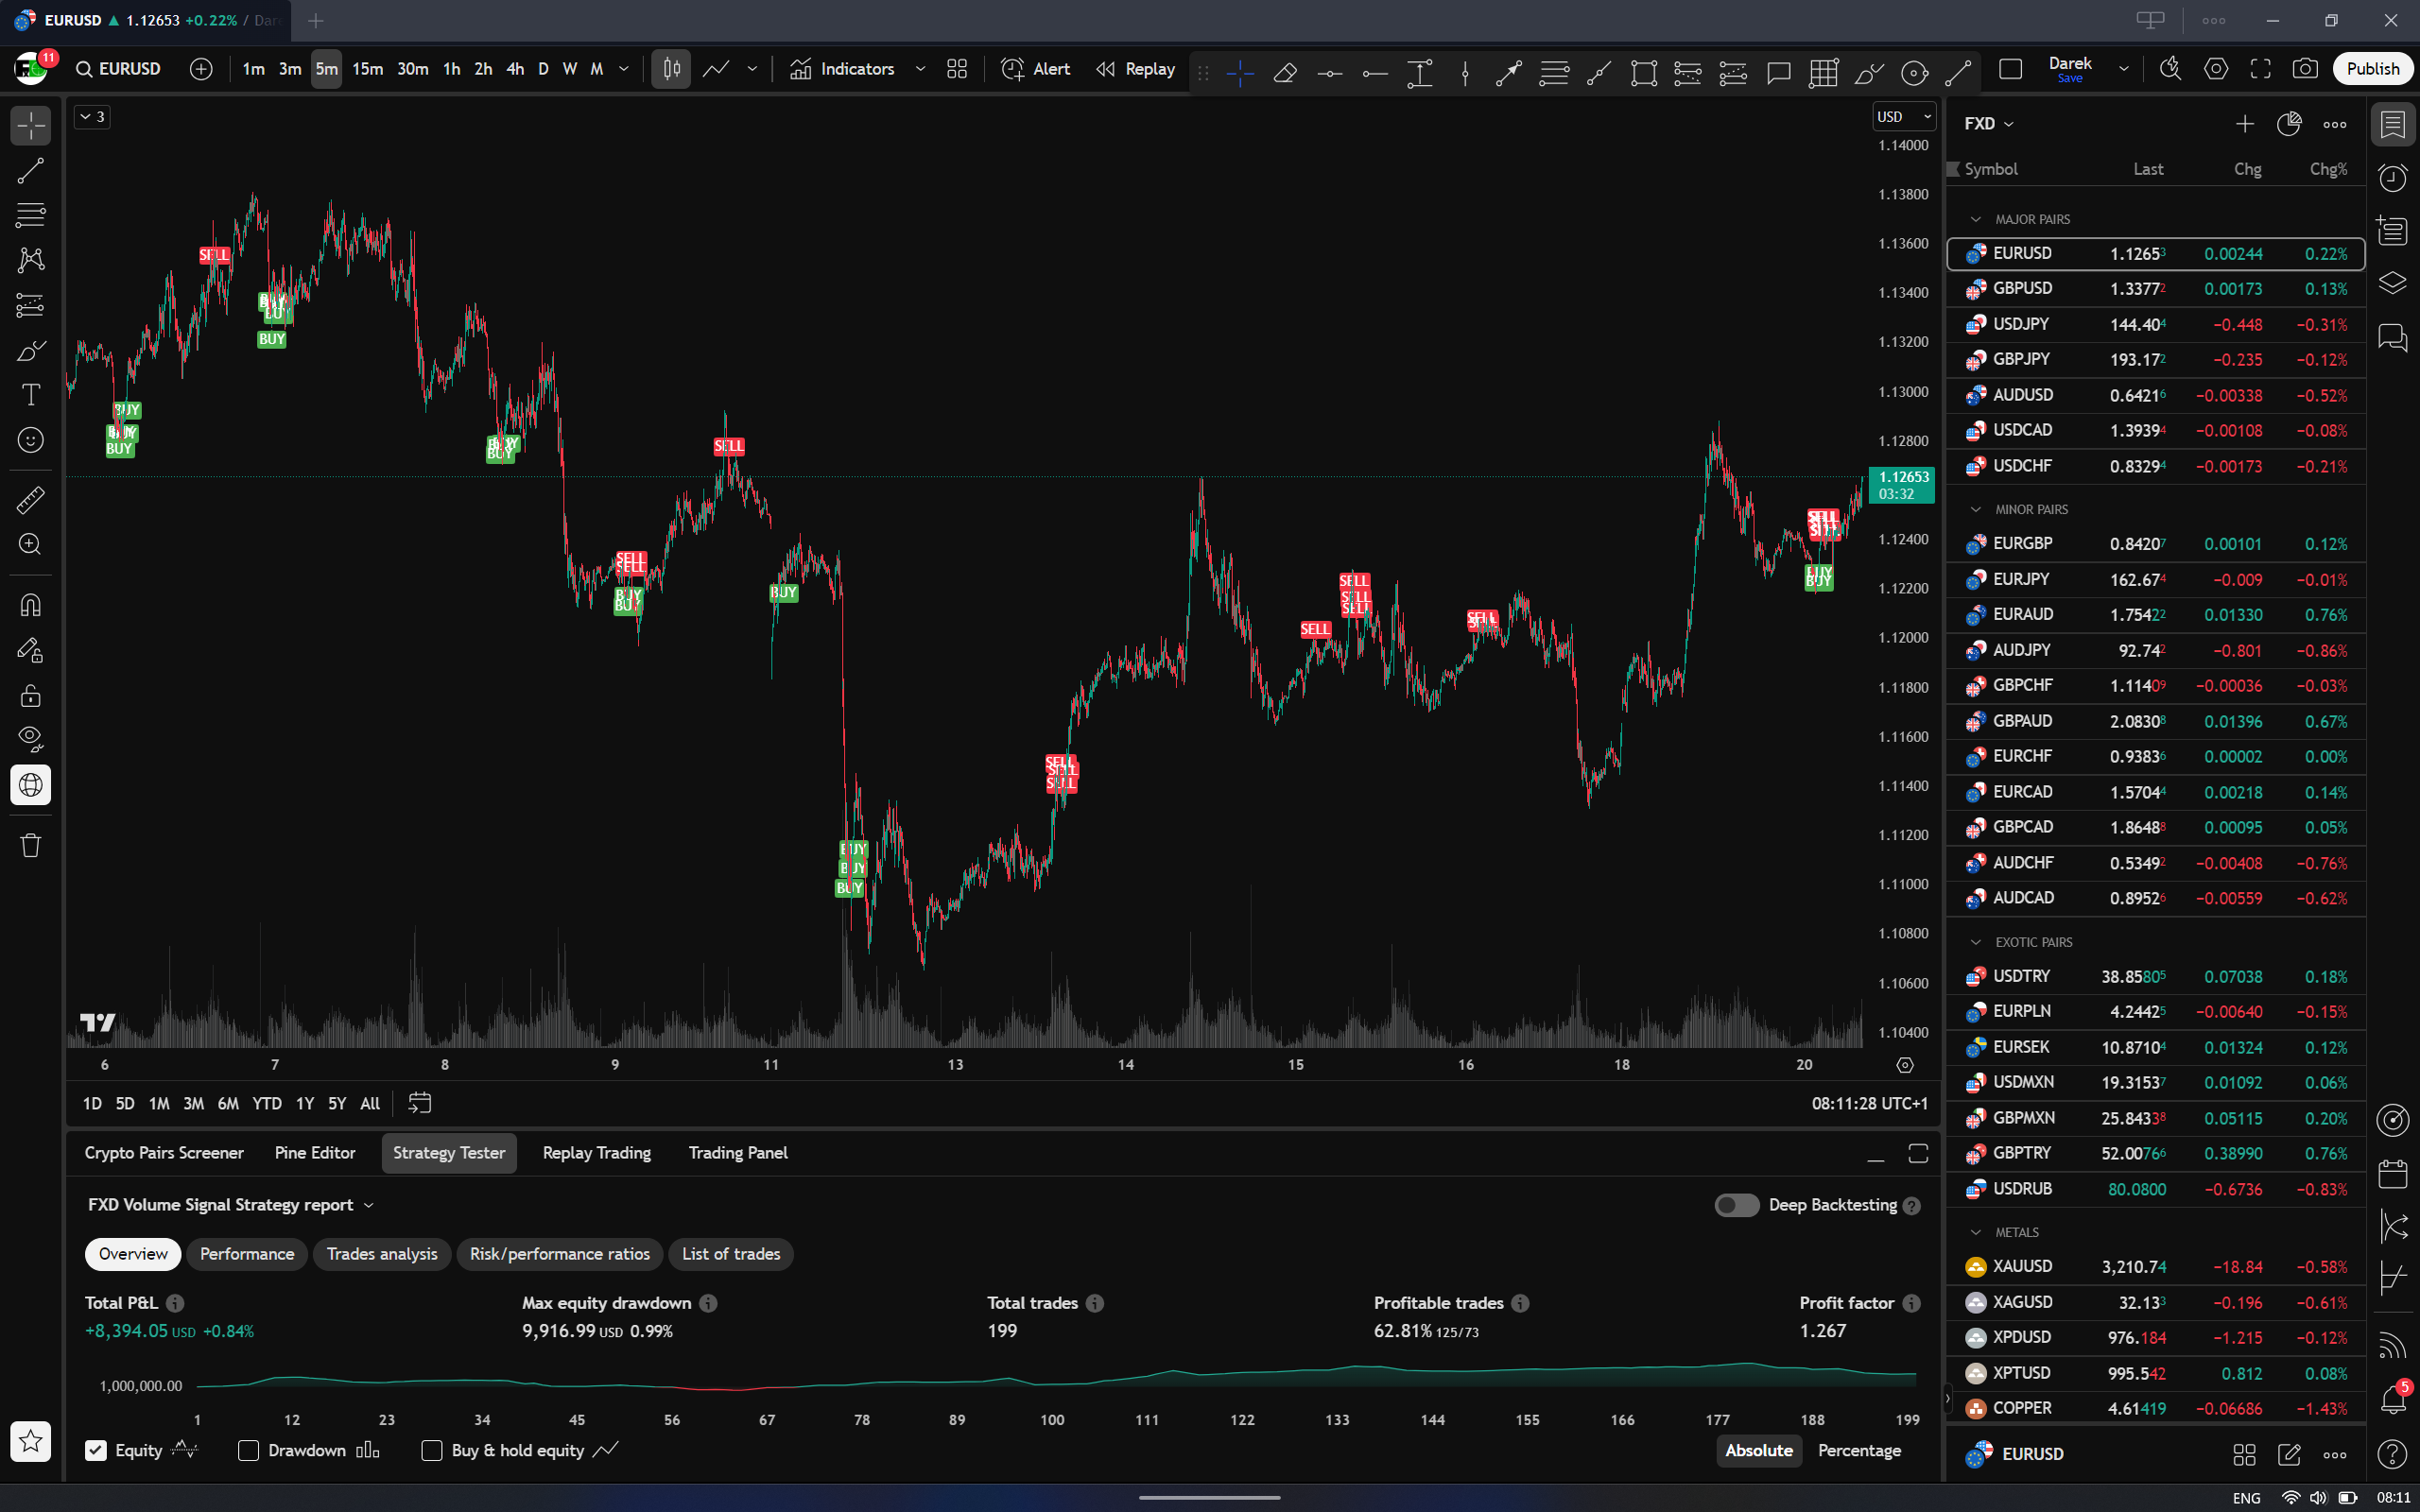The image size is (2420, 1512).
Task: Open the FXD Volume Signal Strategy report dropdown
Action: 230,1205
